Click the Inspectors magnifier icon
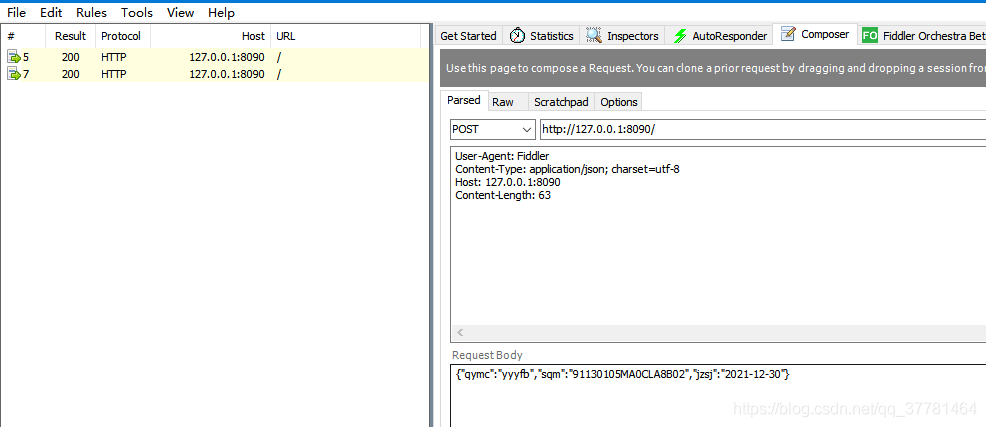 coord(594,36)
